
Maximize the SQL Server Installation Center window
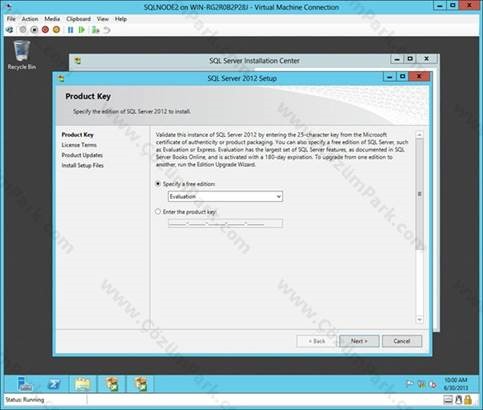click(410, 59)
